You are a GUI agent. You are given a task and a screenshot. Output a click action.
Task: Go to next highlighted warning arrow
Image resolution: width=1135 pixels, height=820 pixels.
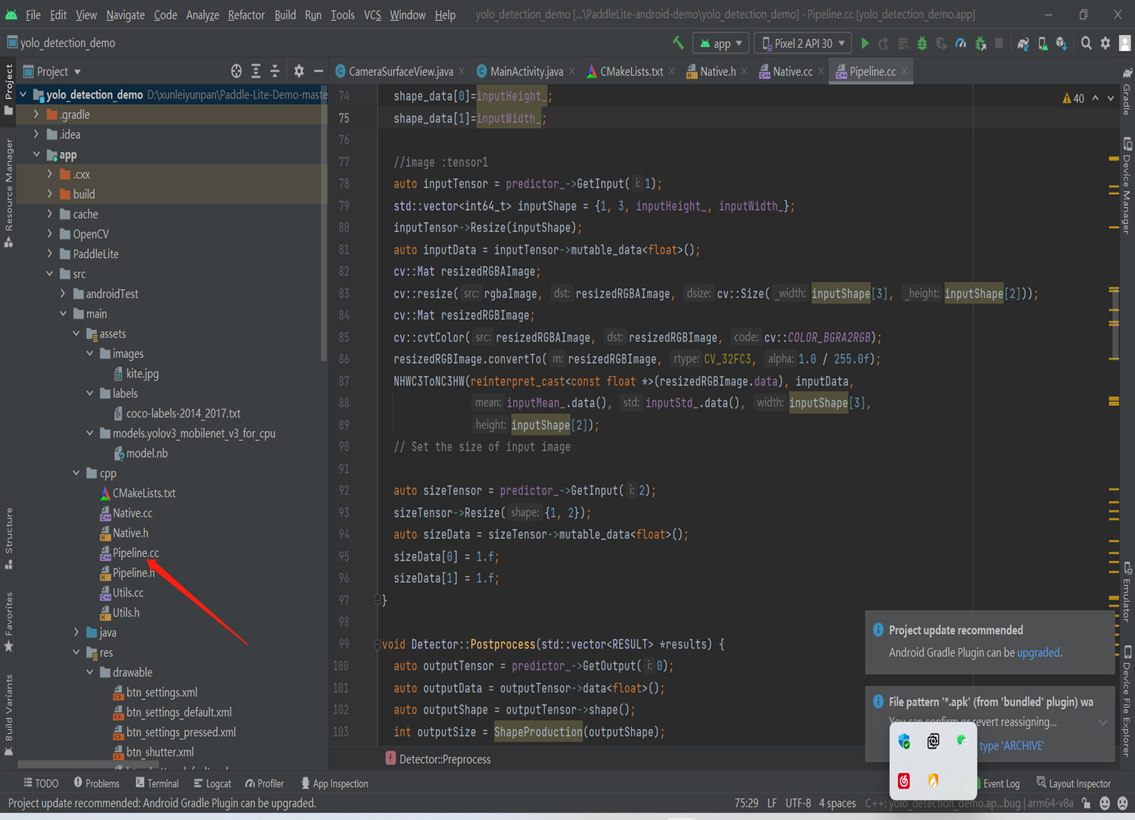1110,98
